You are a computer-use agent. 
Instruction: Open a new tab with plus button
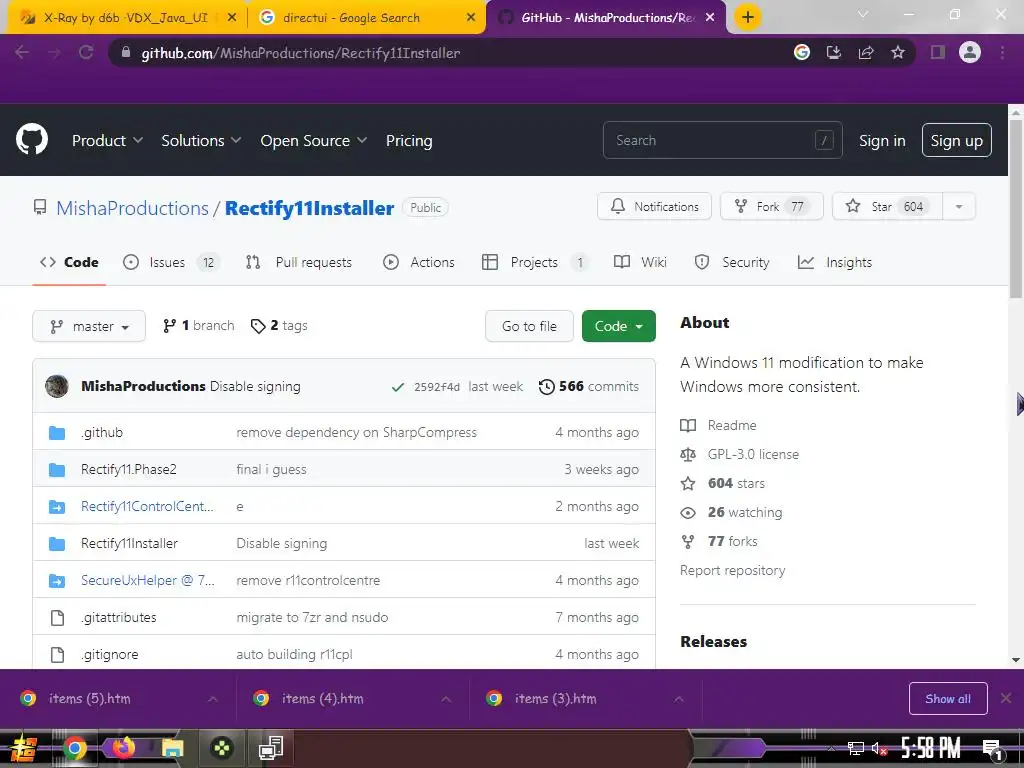coord(748,18)
